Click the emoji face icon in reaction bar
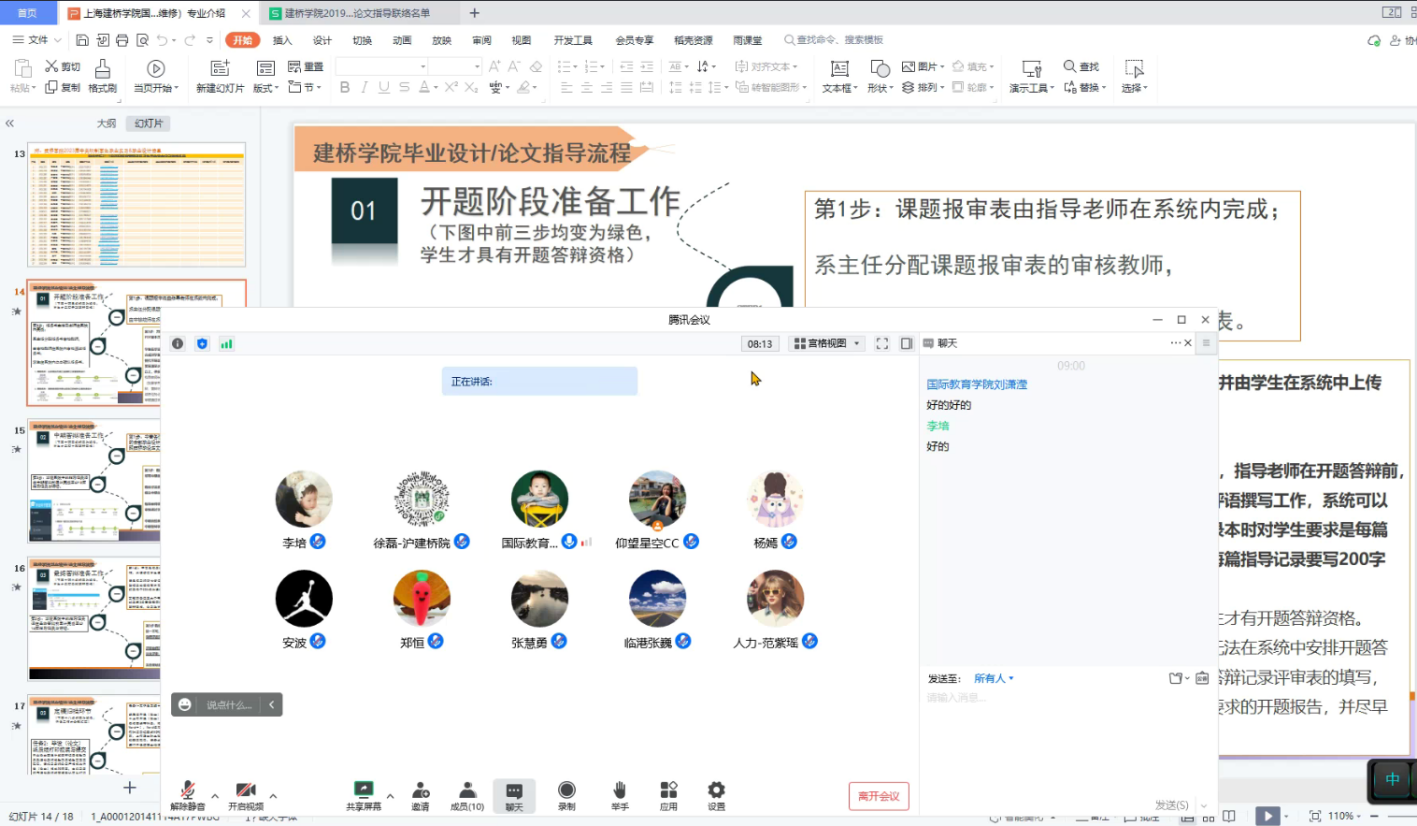This screenshot has height=826, width=1417. tap(185, 705)
